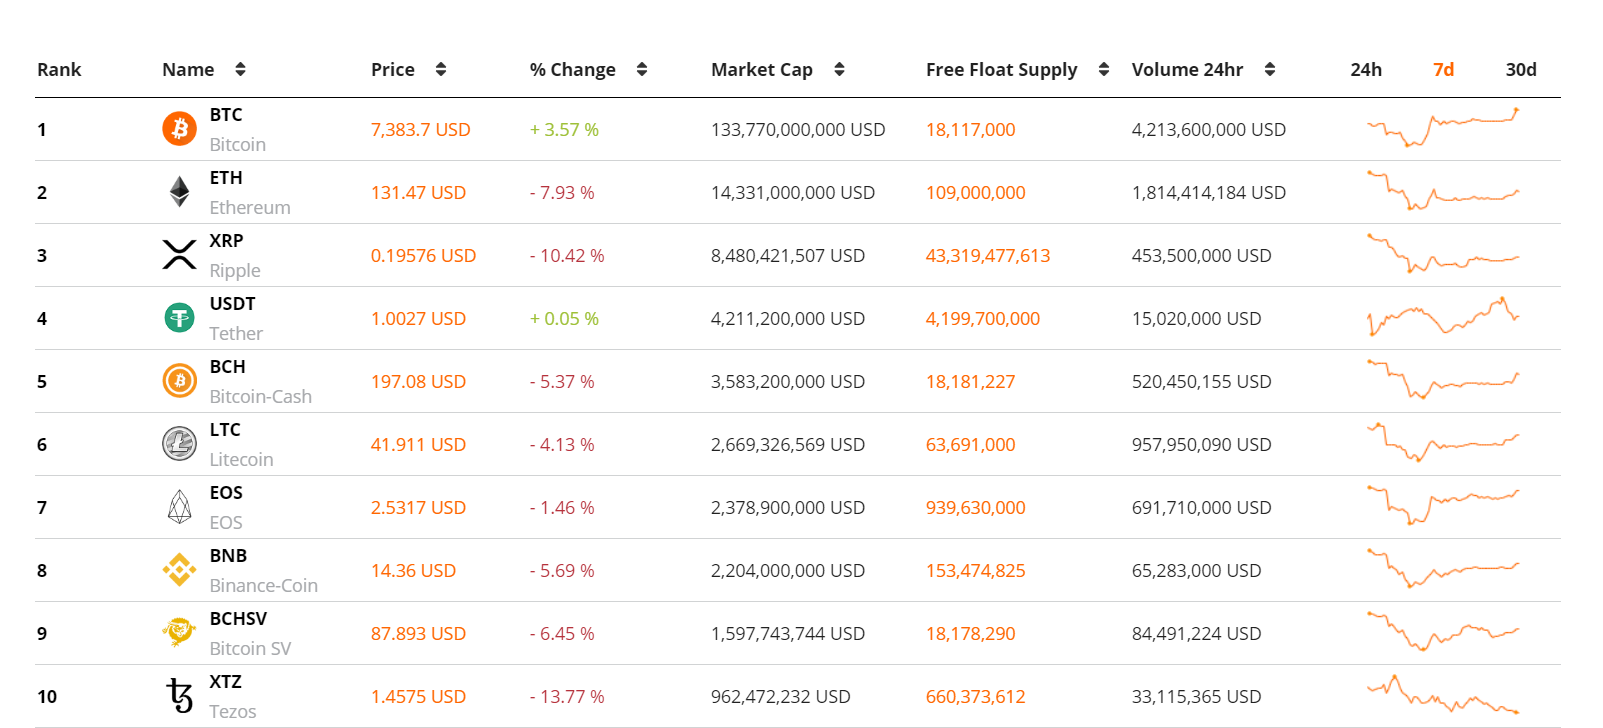Click the Bitcoin 7d sparkline chart
Screen dimensions: 1603x728
click(1443, 129)
